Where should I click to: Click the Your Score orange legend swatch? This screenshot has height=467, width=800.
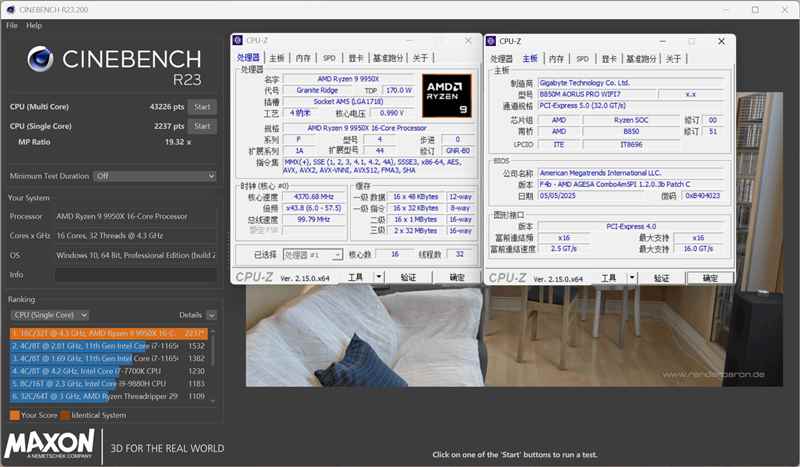[15, 415]
